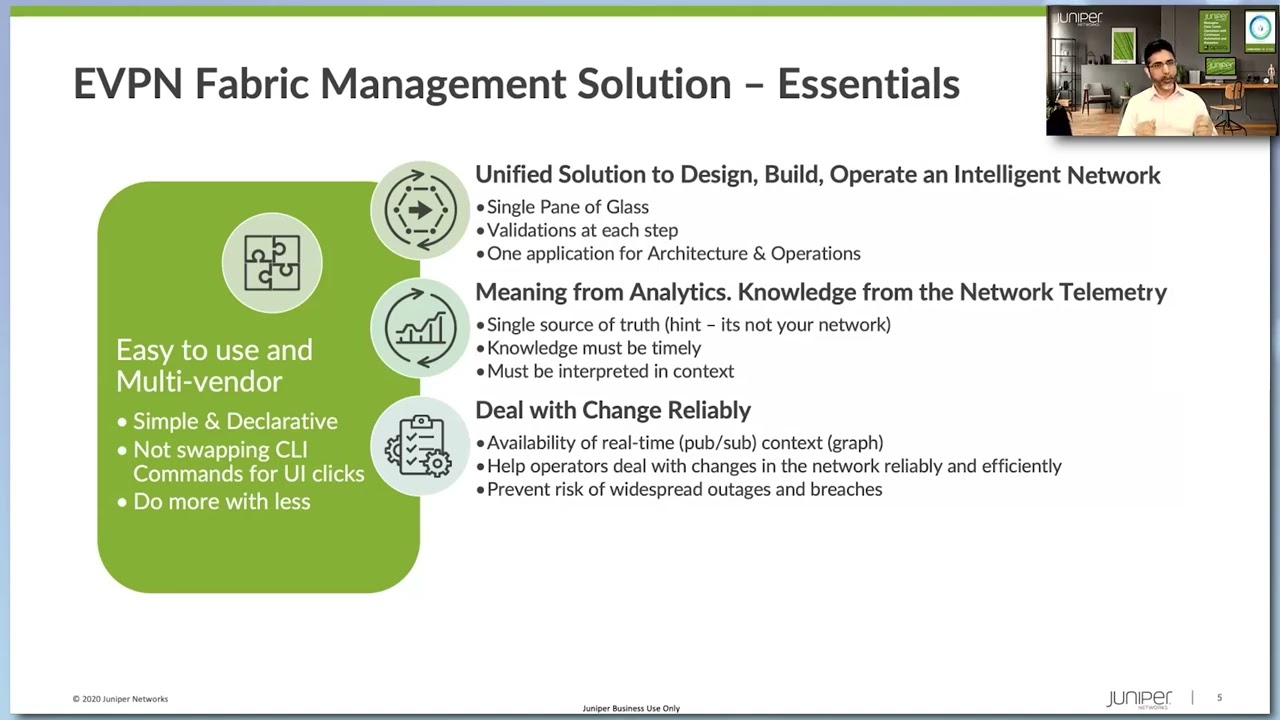
Task: Click bullet Single Pane of Glass
Action: coord(562,207)
